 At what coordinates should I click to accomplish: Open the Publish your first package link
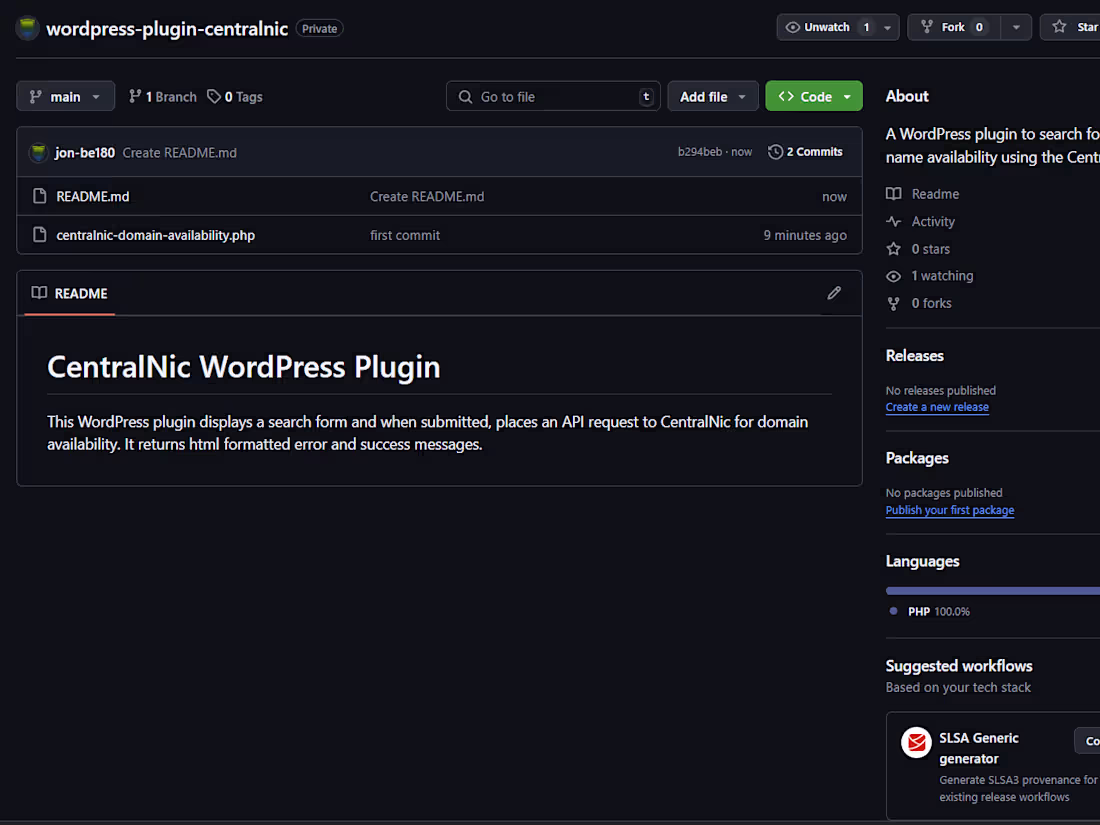coord(949,509)
